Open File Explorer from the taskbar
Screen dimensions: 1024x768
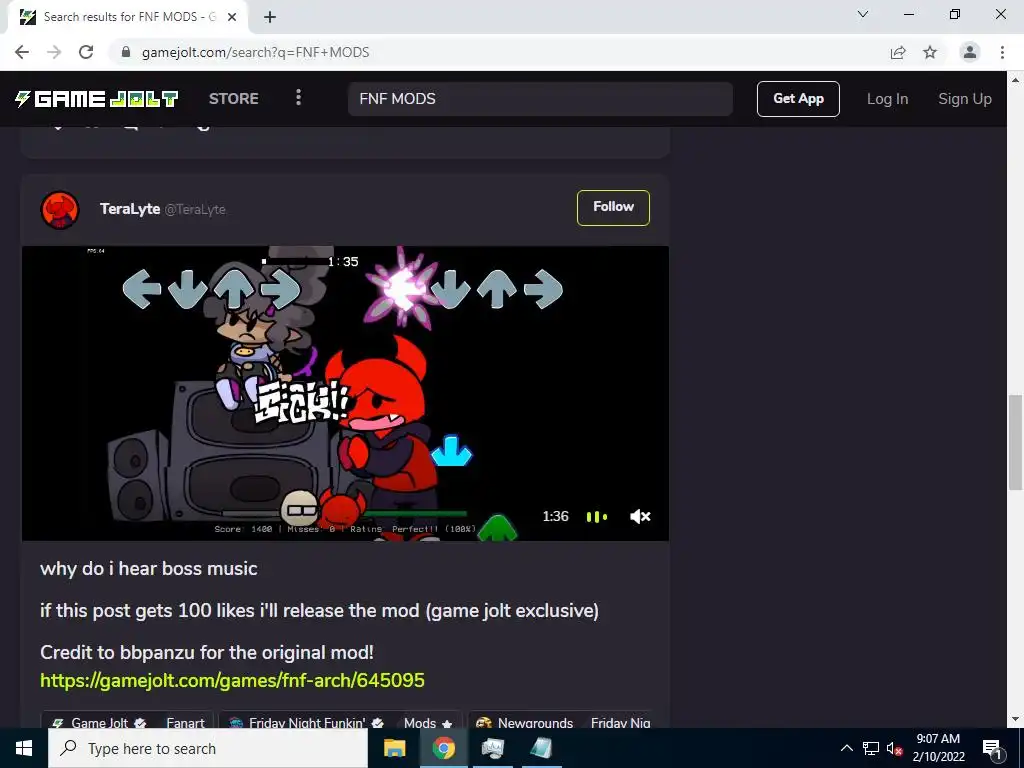(x=394, y=748)
